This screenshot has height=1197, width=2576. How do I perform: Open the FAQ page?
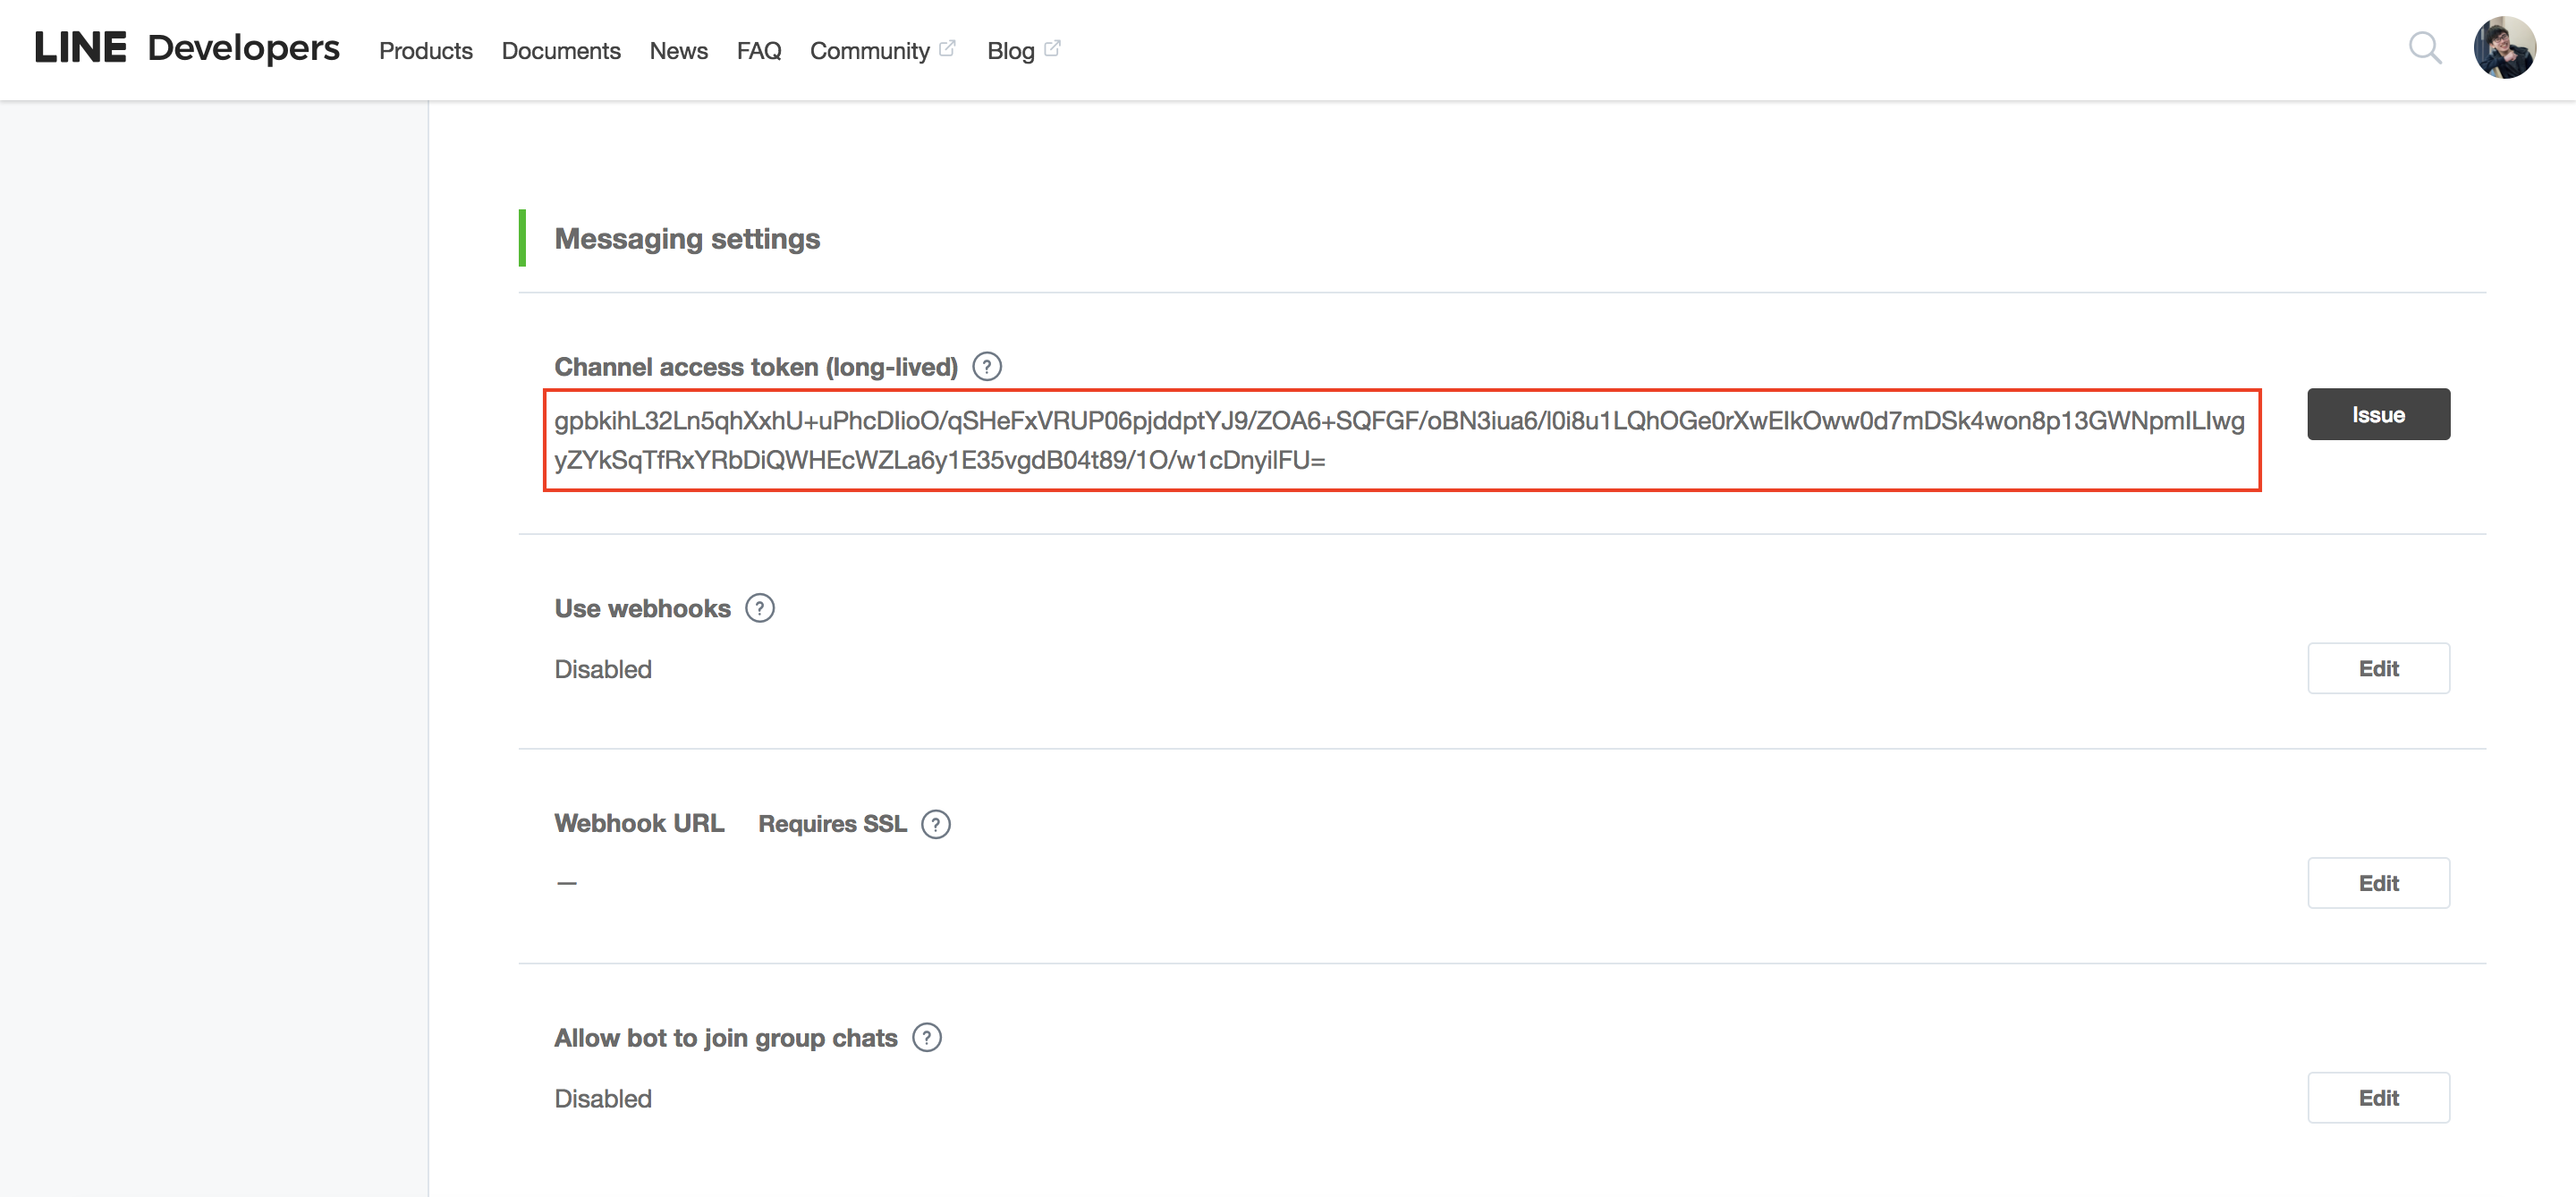[x=758, y=51]
